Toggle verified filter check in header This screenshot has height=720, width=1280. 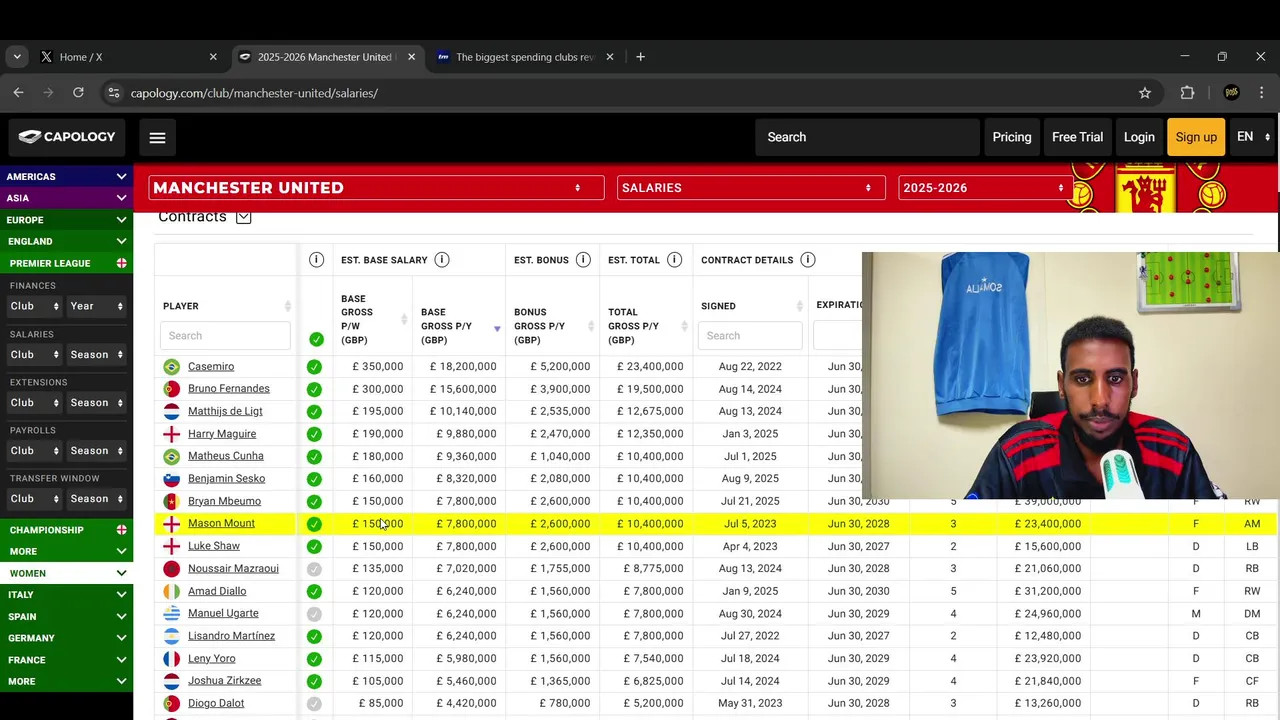tap(317, 339)
